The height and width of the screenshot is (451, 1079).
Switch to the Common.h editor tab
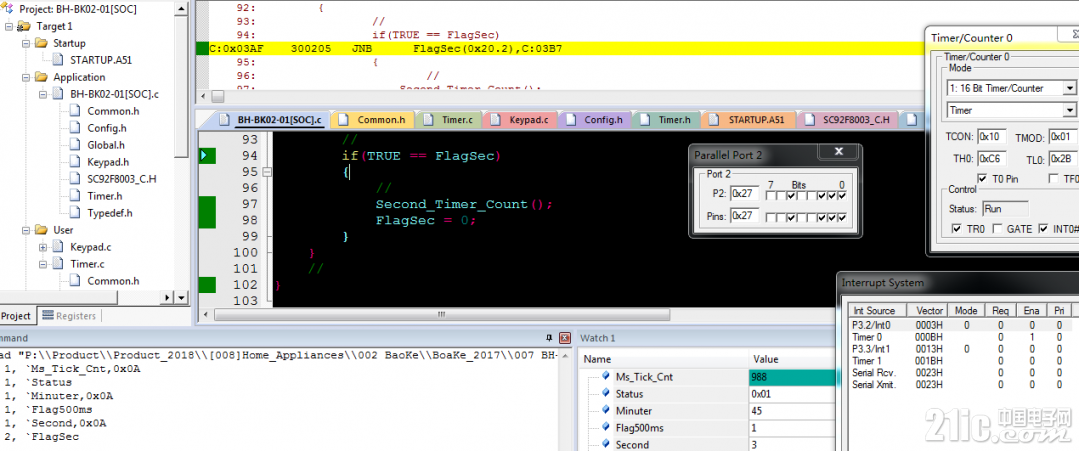click(372, 120)
